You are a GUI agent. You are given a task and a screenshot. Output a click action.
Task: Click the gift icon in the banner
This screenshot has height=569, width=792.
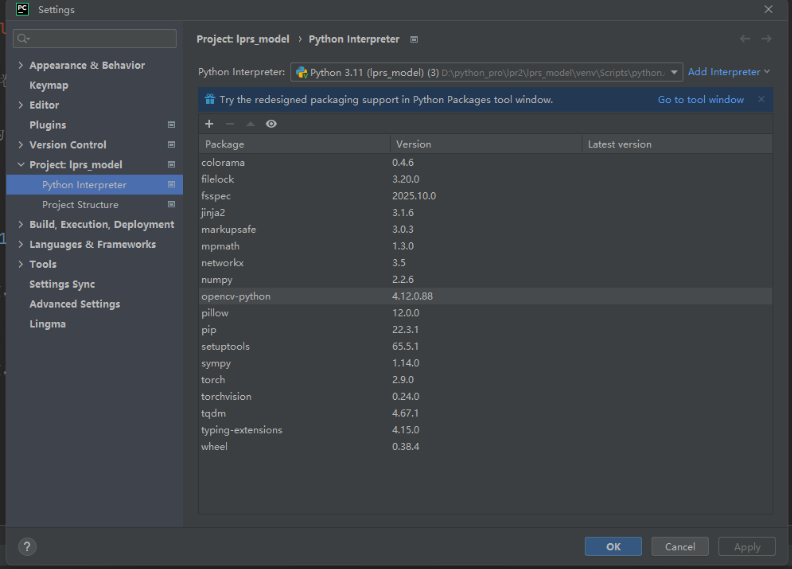click(210, 99)
